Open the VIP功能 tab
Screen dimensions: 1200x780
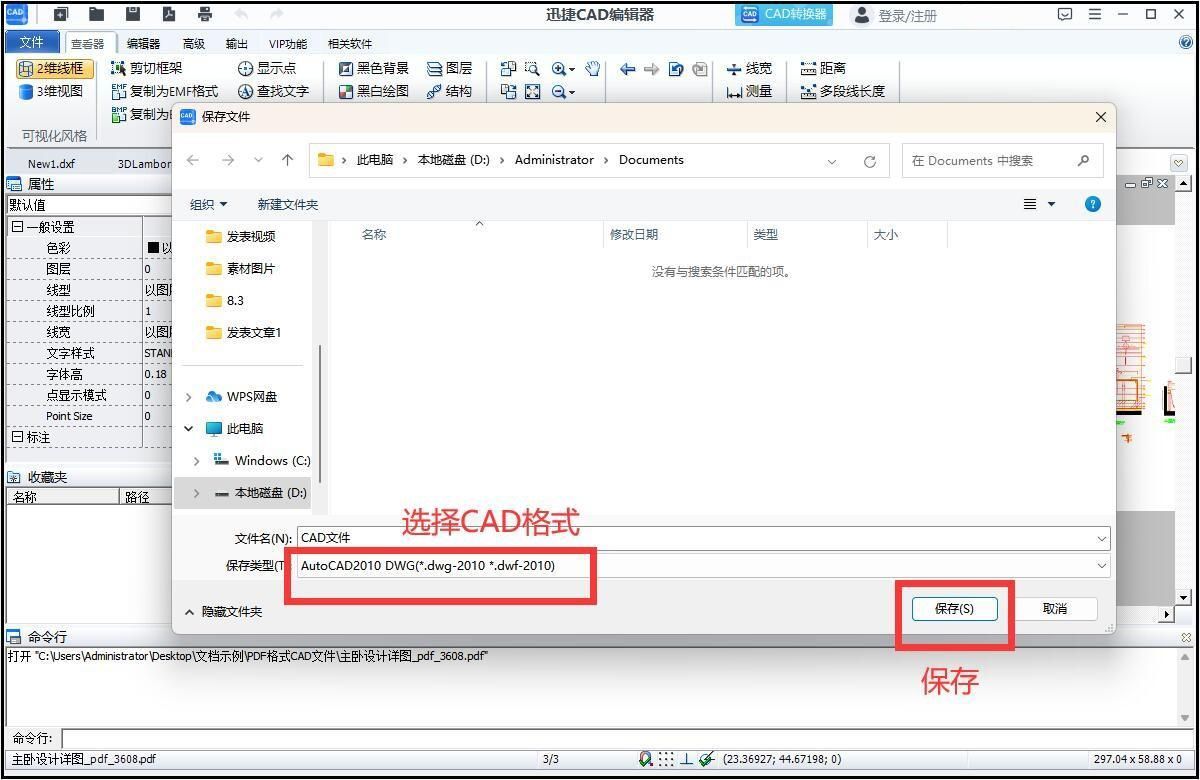pos(288,43)
